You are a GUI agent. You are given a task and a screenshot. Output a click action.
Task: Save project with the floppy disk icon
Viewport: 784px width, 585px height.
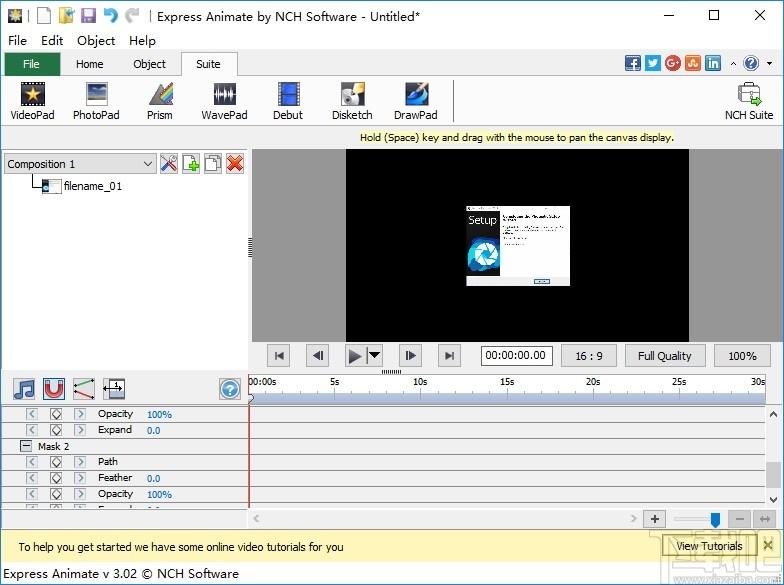88,16
